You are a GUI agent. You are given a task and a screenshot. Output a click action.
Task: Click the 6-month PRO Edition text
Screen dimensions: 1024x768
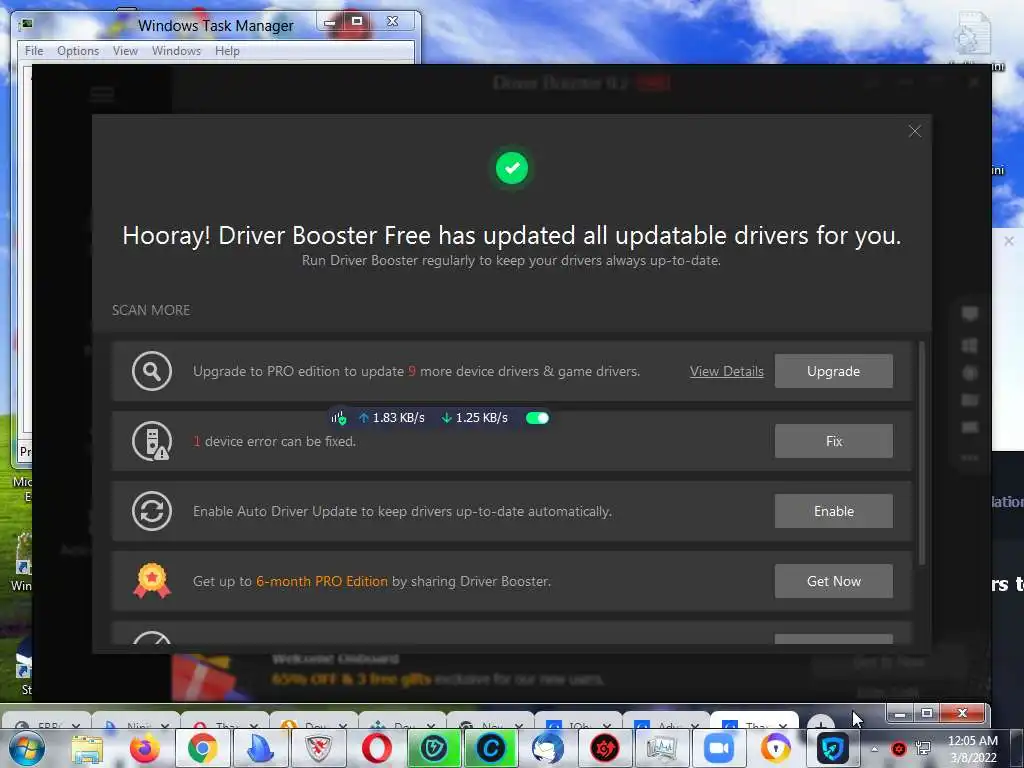click(x=322, y=581)
